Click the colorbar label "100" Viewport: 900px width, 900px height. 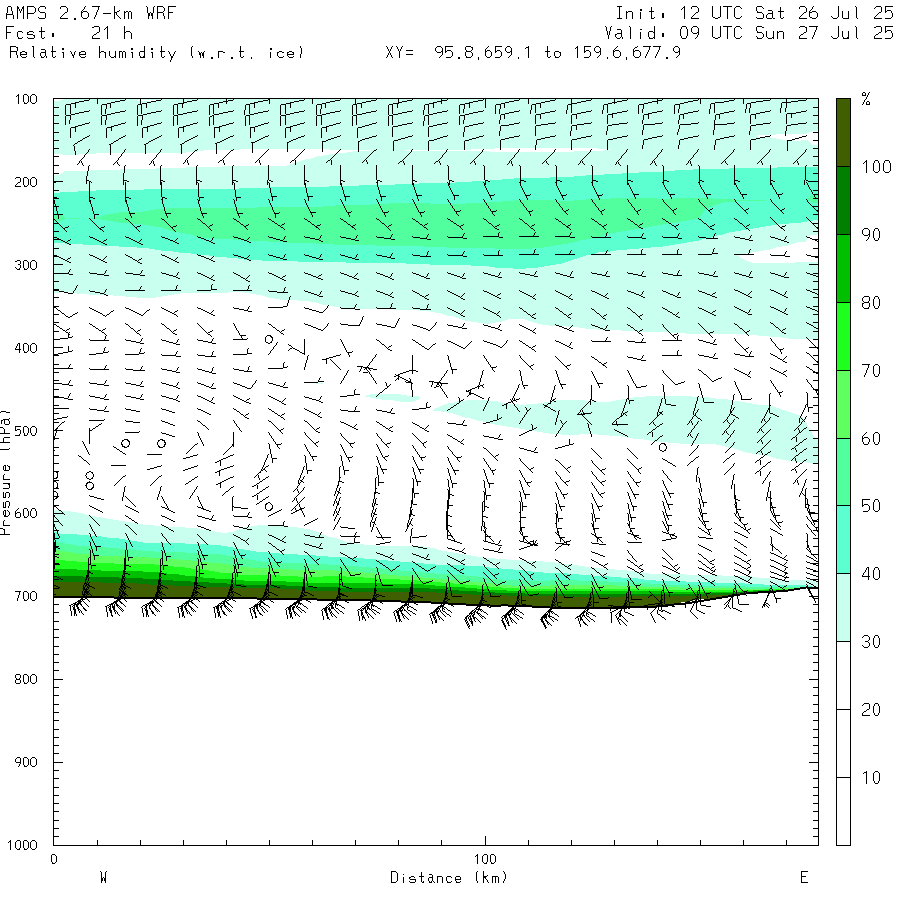876,167
